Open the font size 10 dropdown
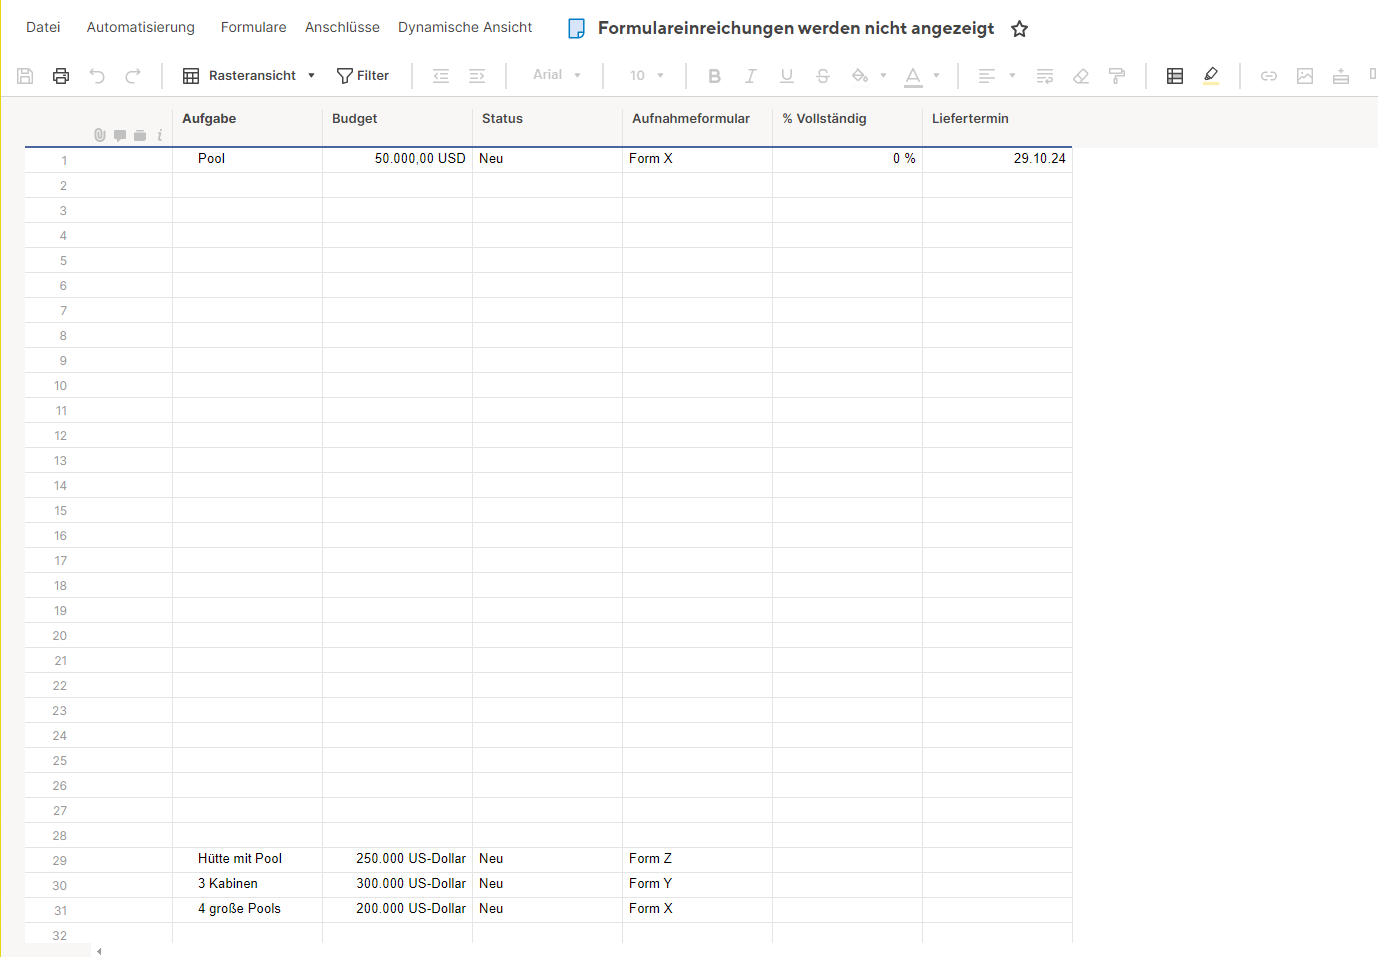 point(647,76)
